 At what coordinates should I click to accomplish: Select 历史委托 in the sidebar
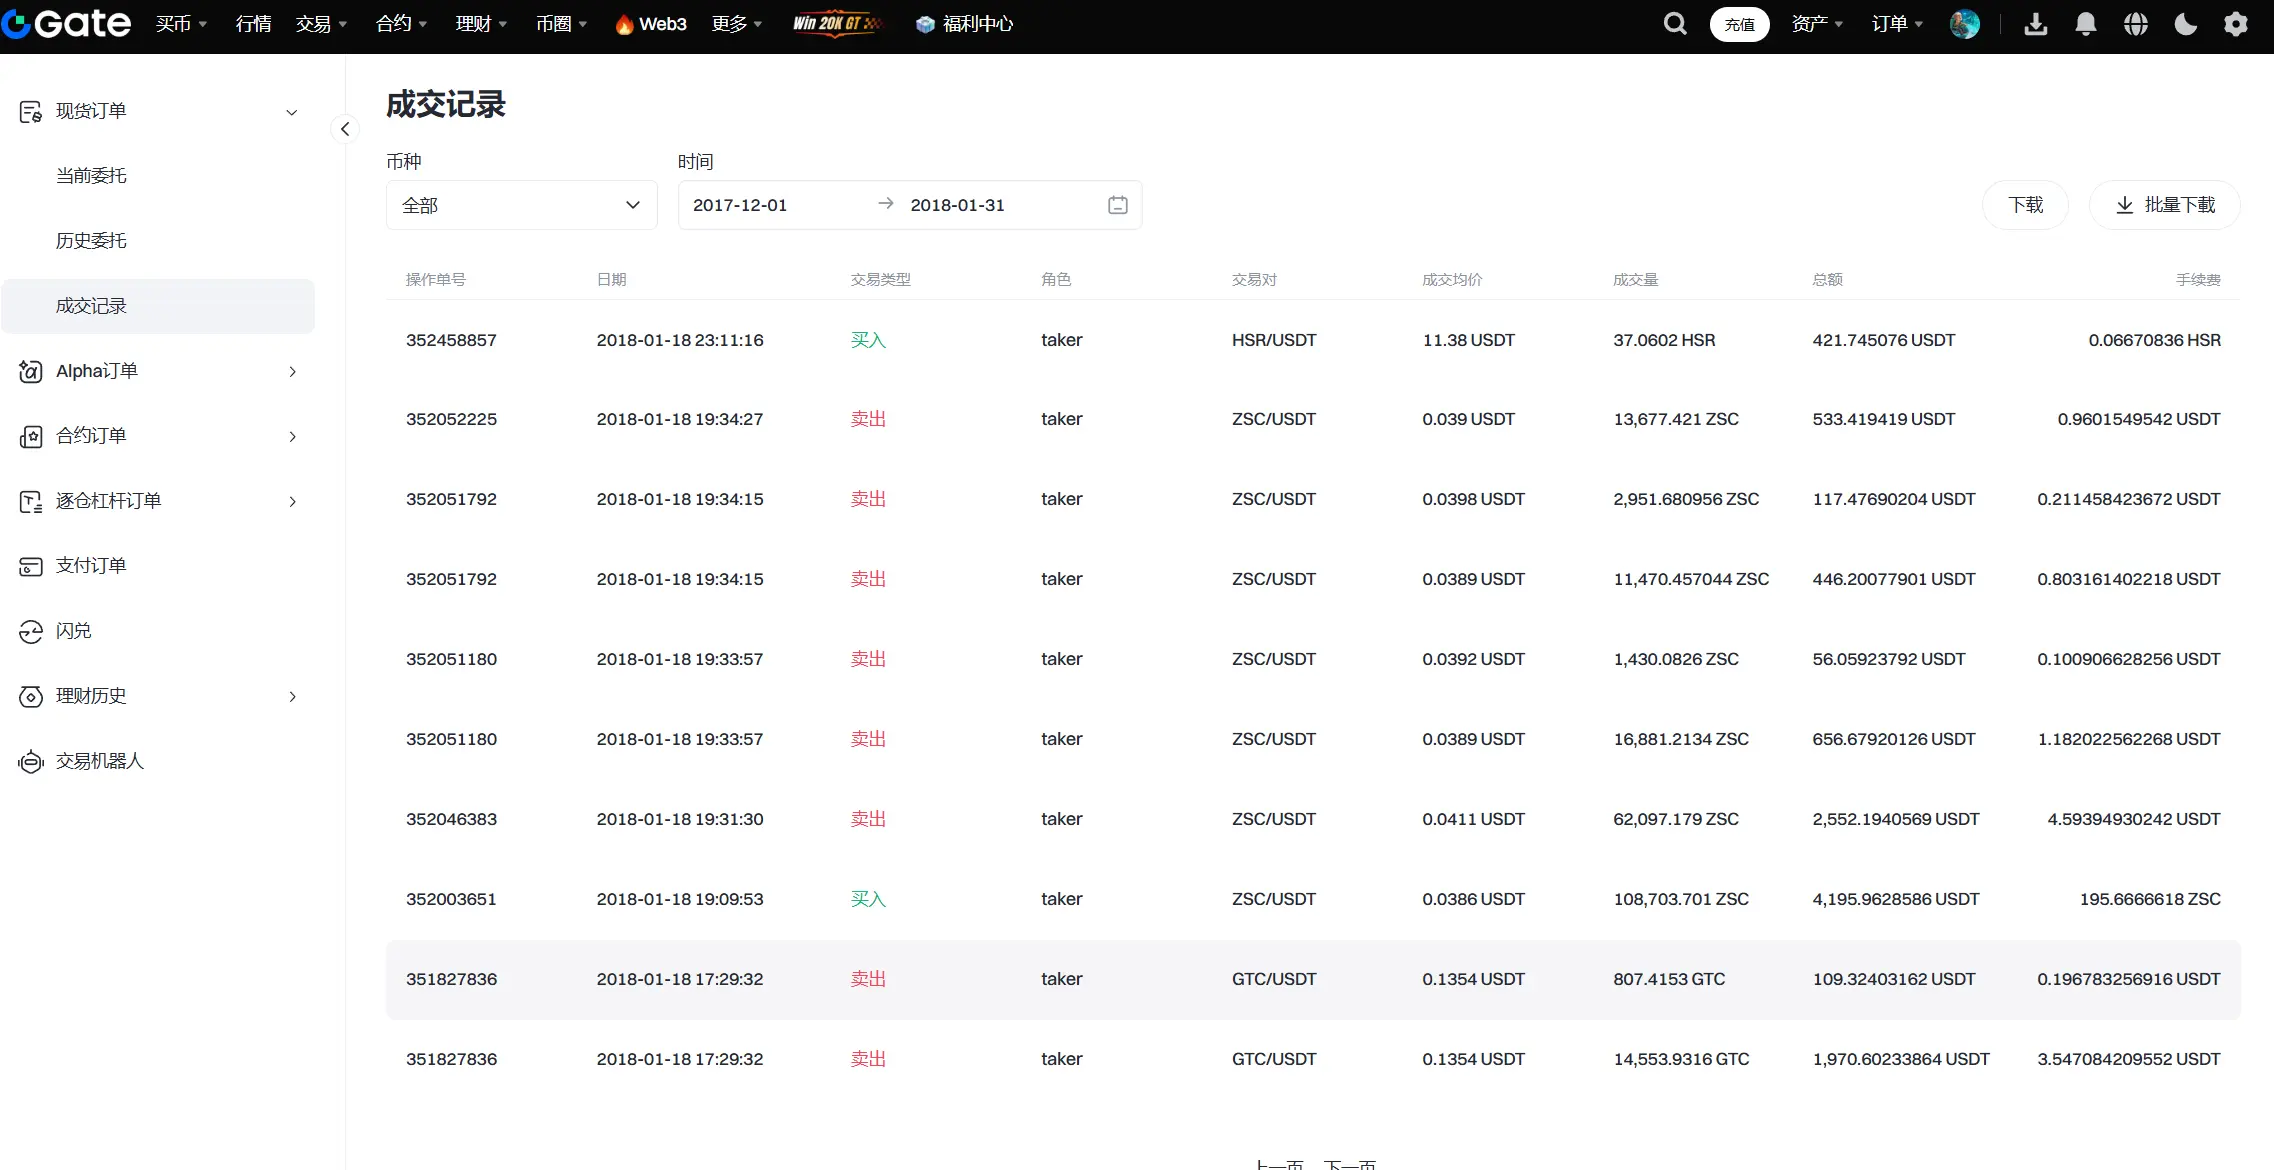[x=91, y=241]
